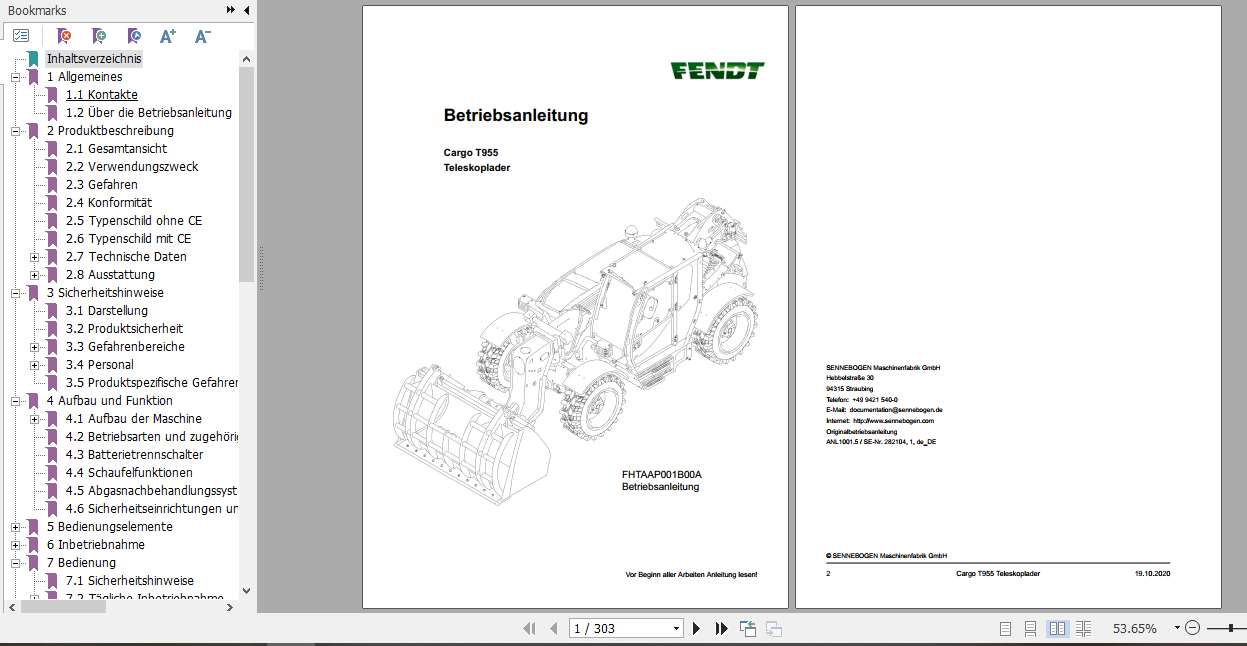1247x646 pixels.
Task: Open 2.2 Verwendungszweck bookmark
Action: click(132, 167)
